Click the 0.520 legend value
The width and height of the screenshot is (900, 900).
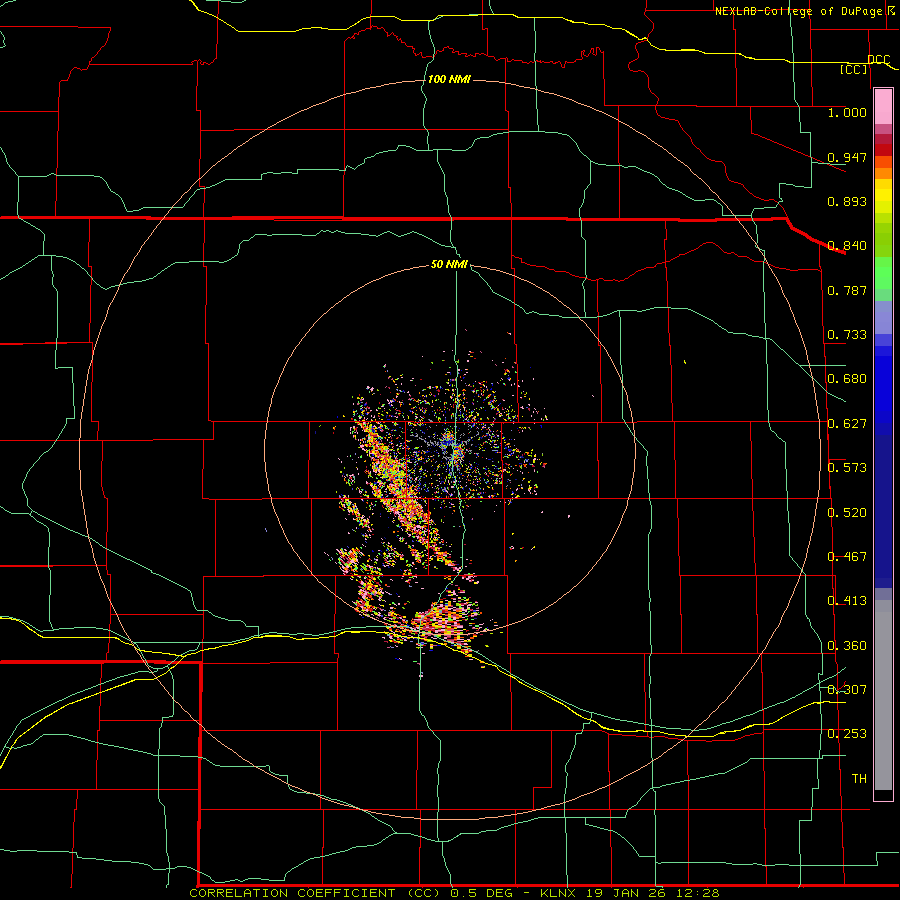pos(847,513)
